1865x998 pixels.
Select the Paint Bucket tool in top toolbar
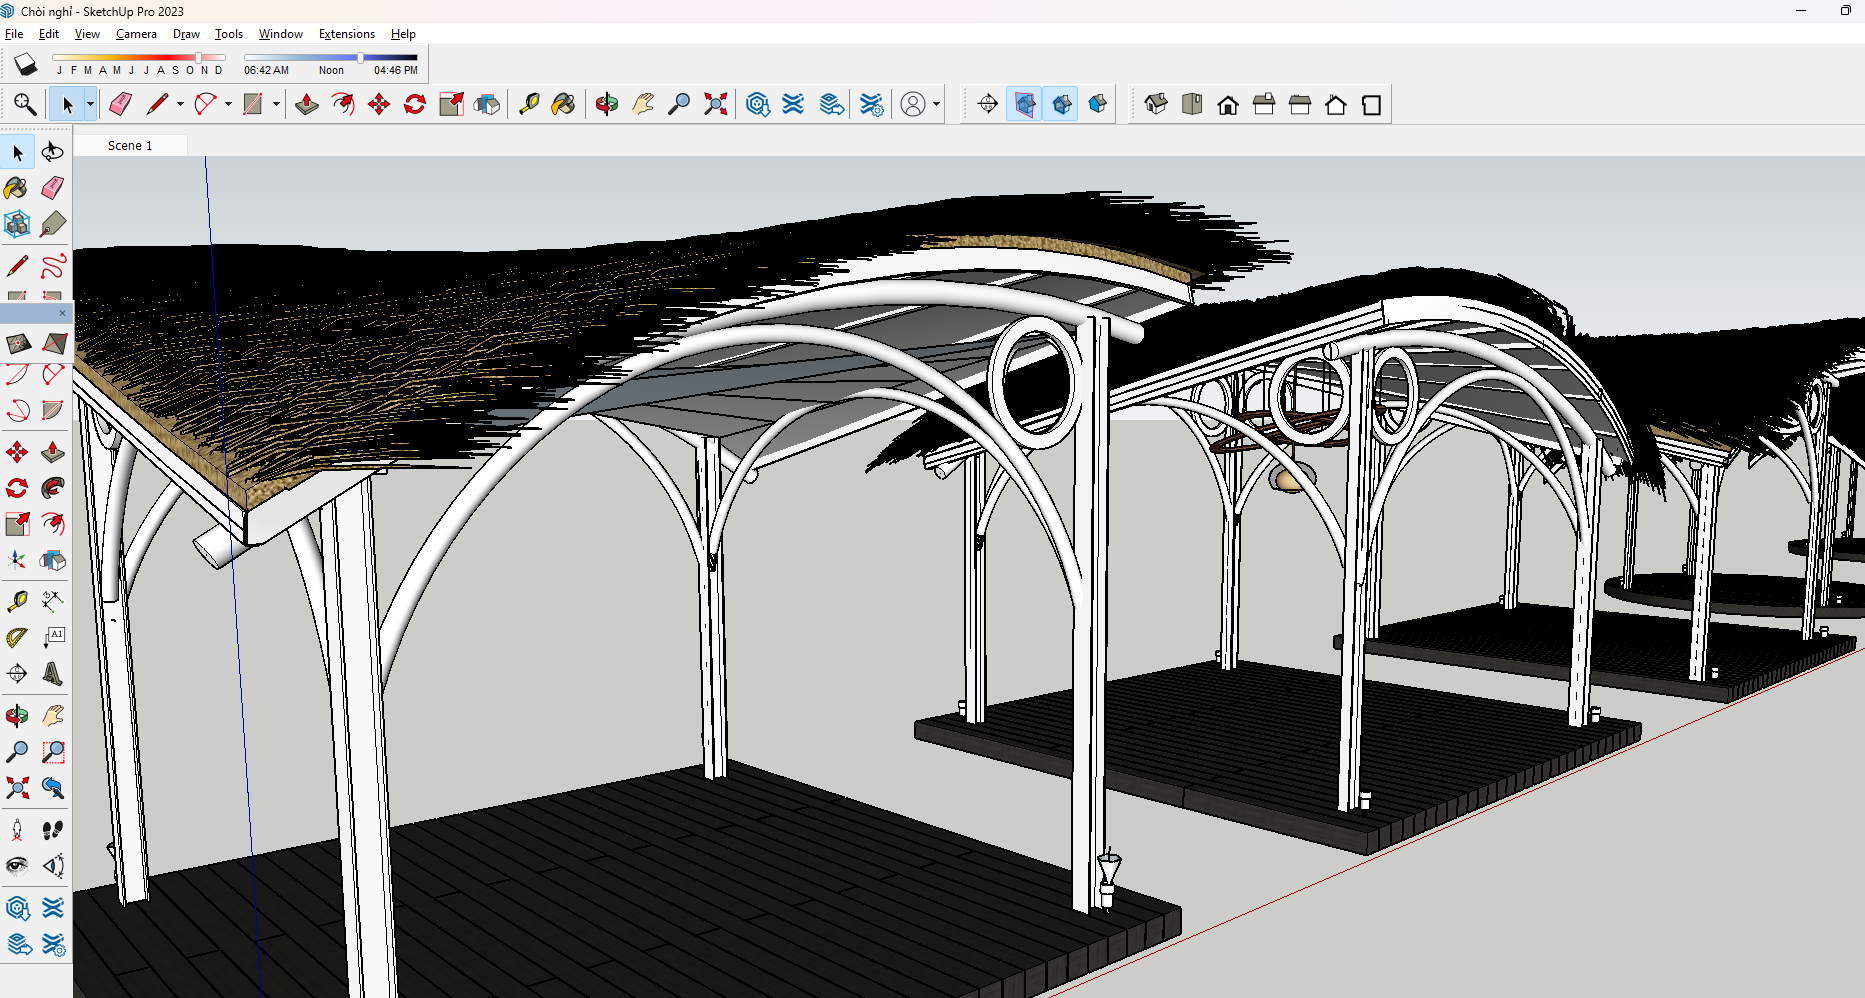(563, 104)
